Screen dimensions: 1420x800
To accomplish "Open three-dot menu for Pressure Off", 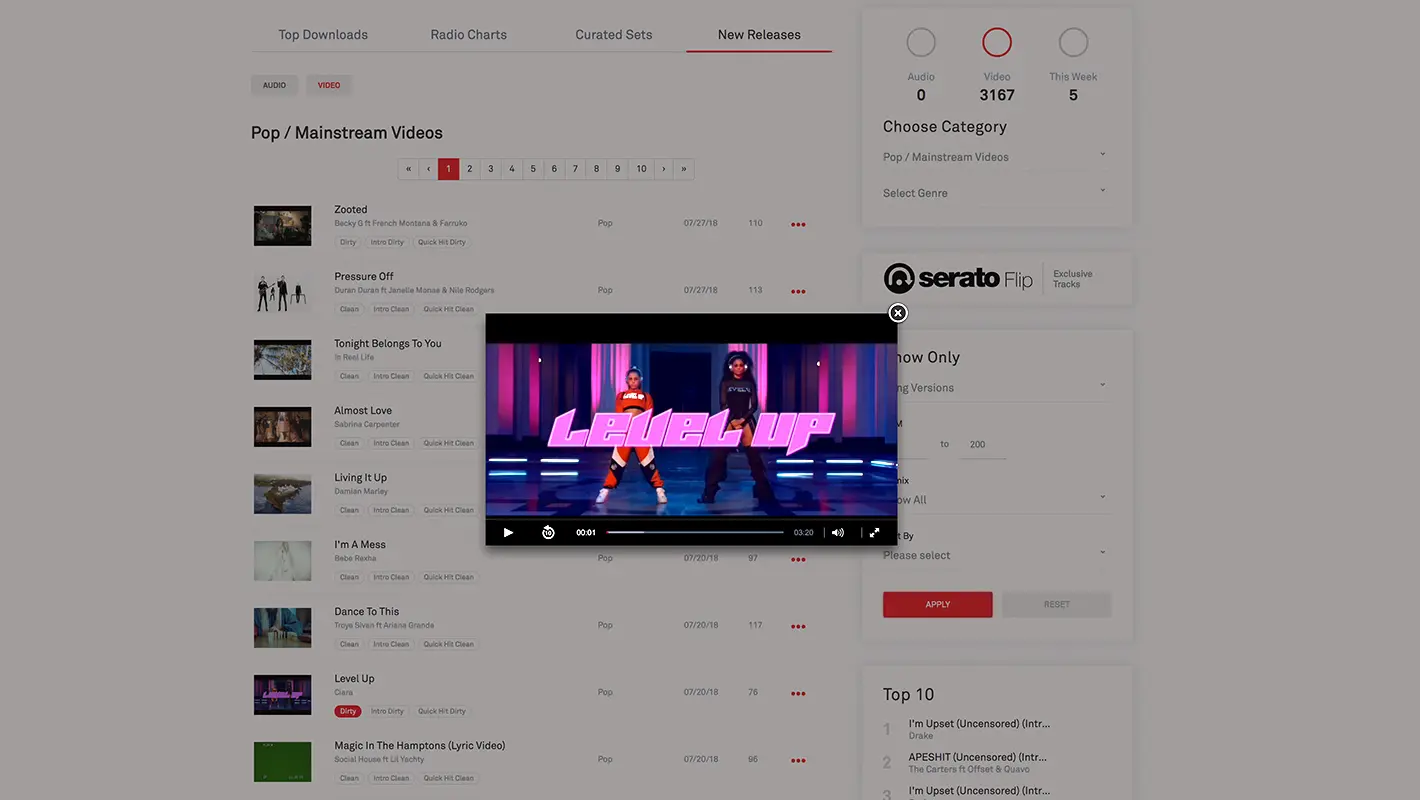I will point(798,292).
